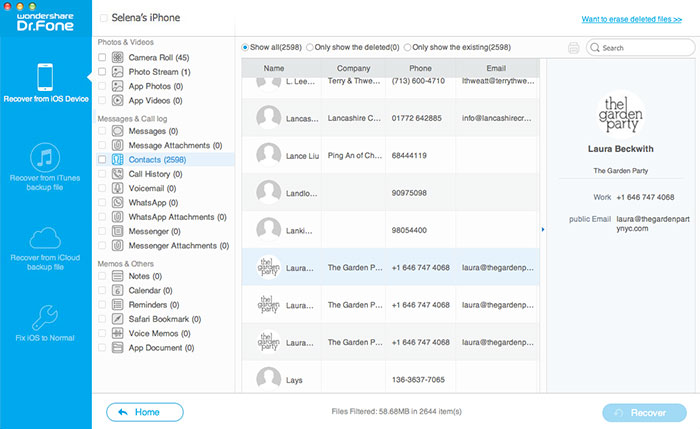The height and width of the screenshot is (429, 700).
Task: Click phone number 98054400
Action: [409, 230]
